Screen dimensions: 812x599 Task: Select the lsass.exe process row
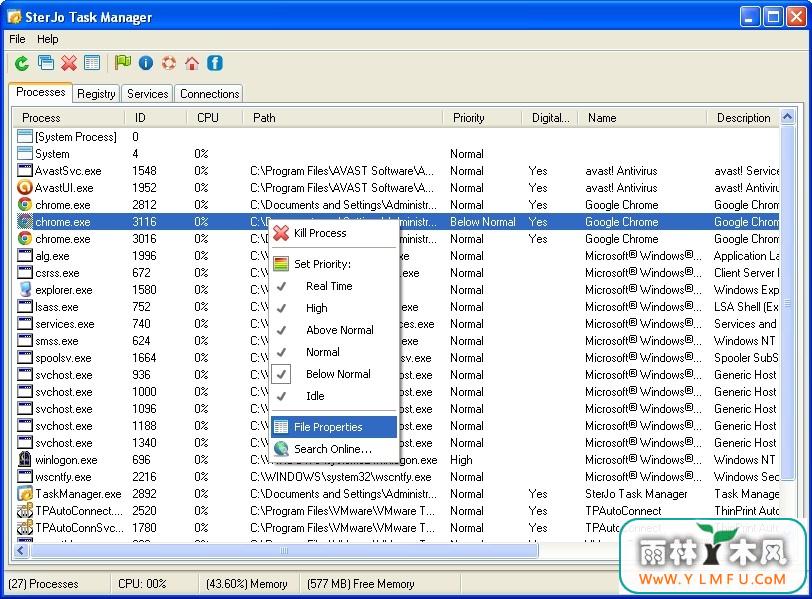click(396, 306)
